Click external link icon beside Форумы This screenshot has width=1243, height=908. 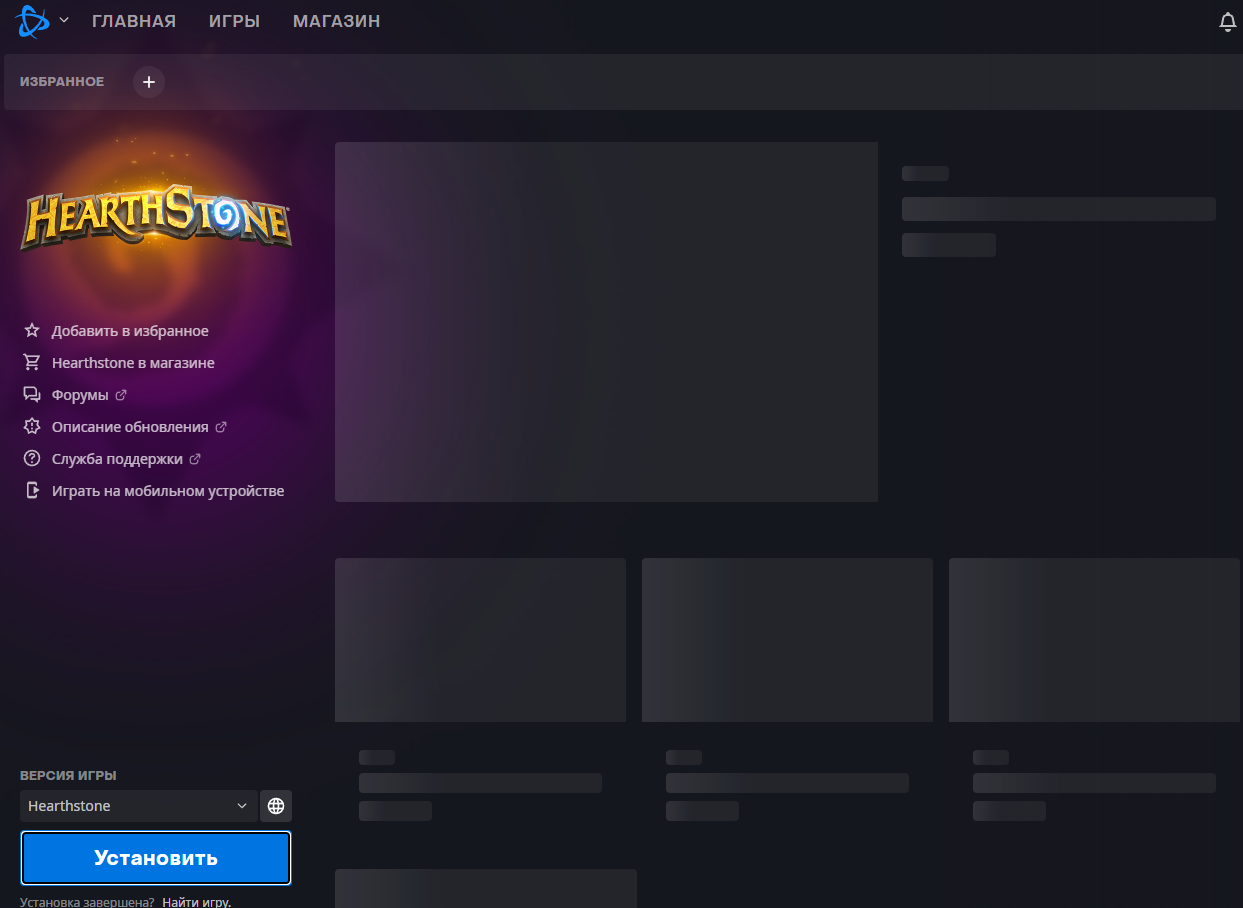pos(121,395)
